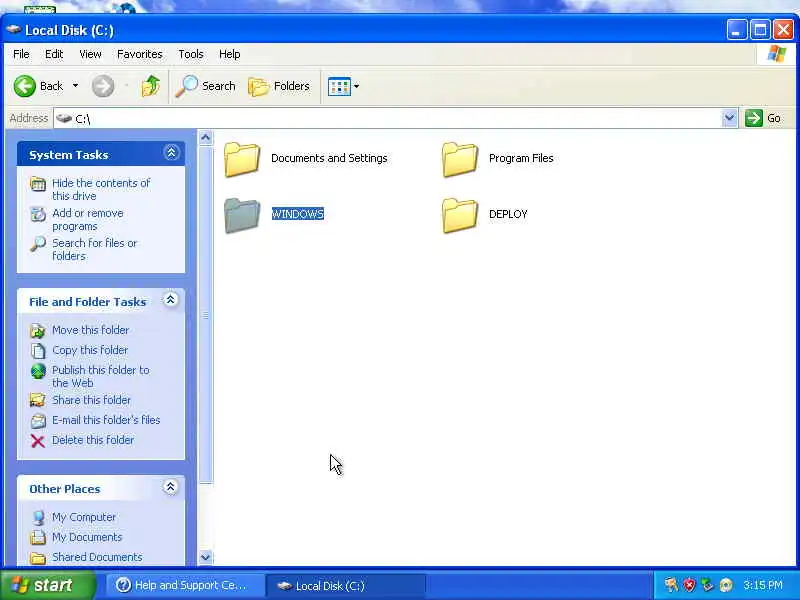Click the taskbar clock showing 3:15 PM
The width and height of the screenshot is (800, 600).
point(763,585)
